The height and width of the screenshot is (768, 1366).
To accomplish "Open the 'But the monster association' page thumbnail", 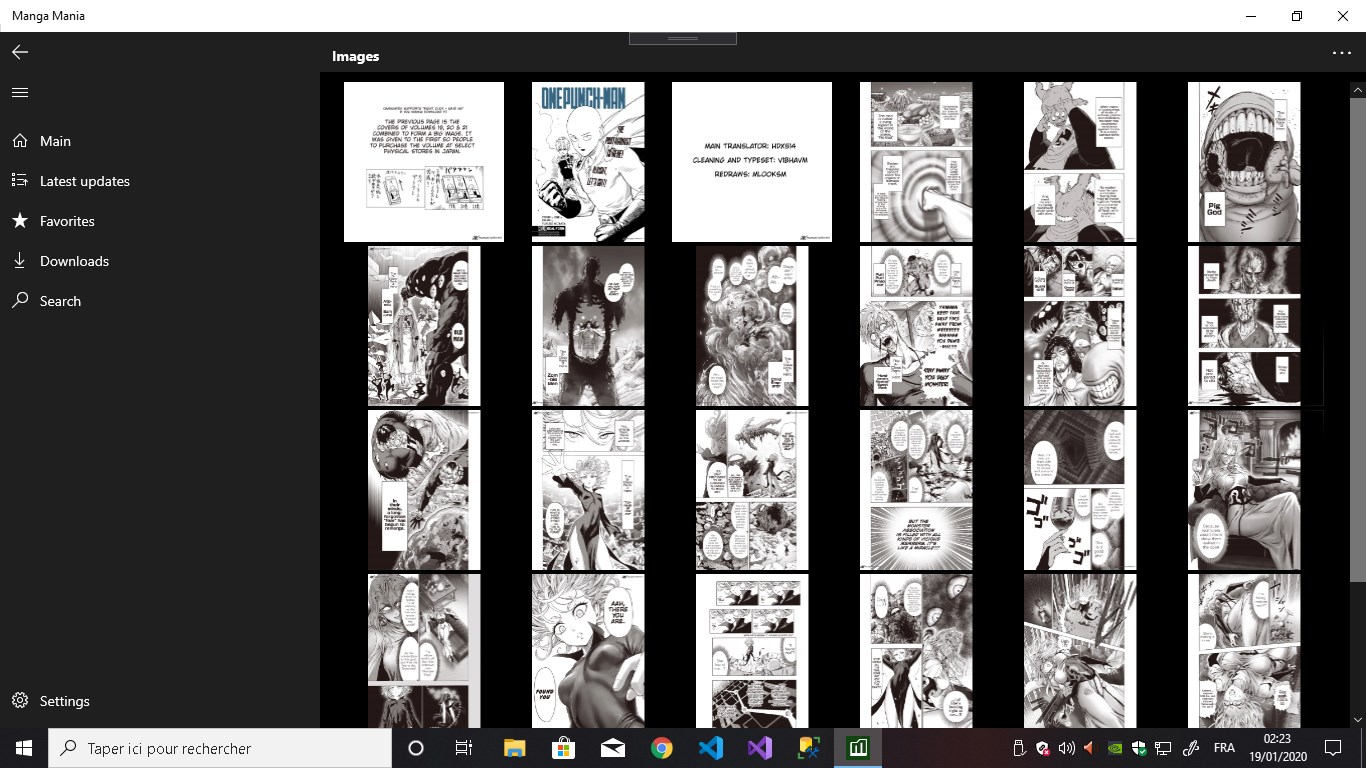I will pyautogui.click(x=916, y=490).
